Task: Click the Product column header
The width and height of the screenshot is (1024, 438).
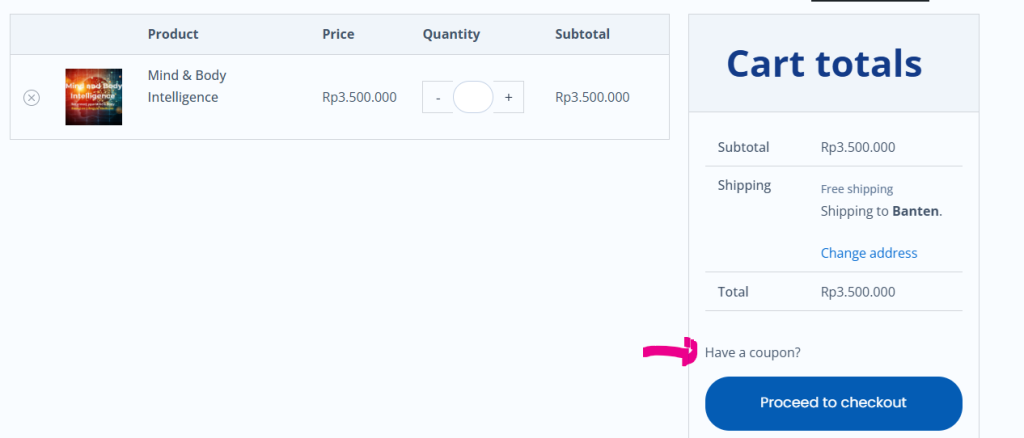Action: (173, 34)
